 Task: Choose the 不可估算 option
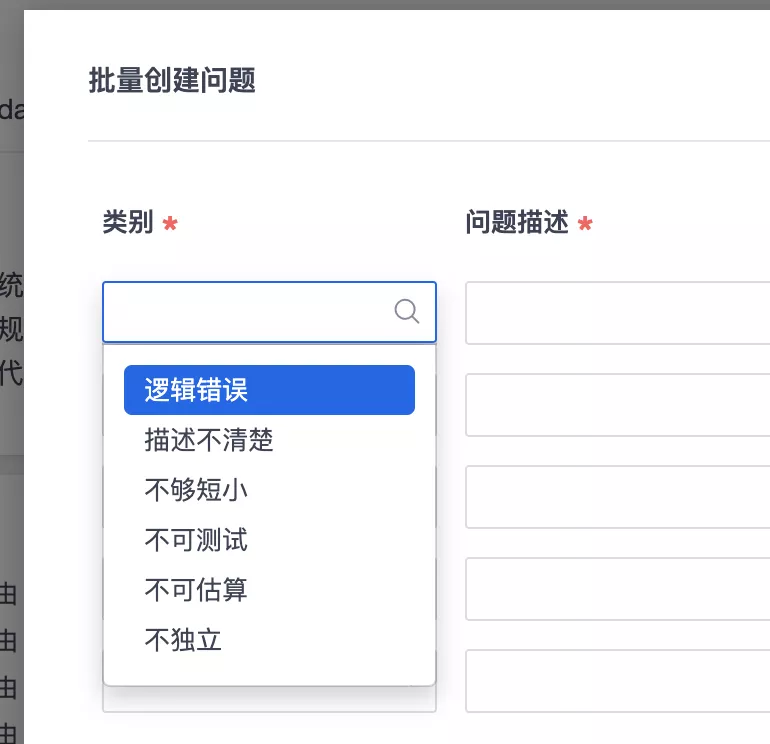click(x=269, y=590)
